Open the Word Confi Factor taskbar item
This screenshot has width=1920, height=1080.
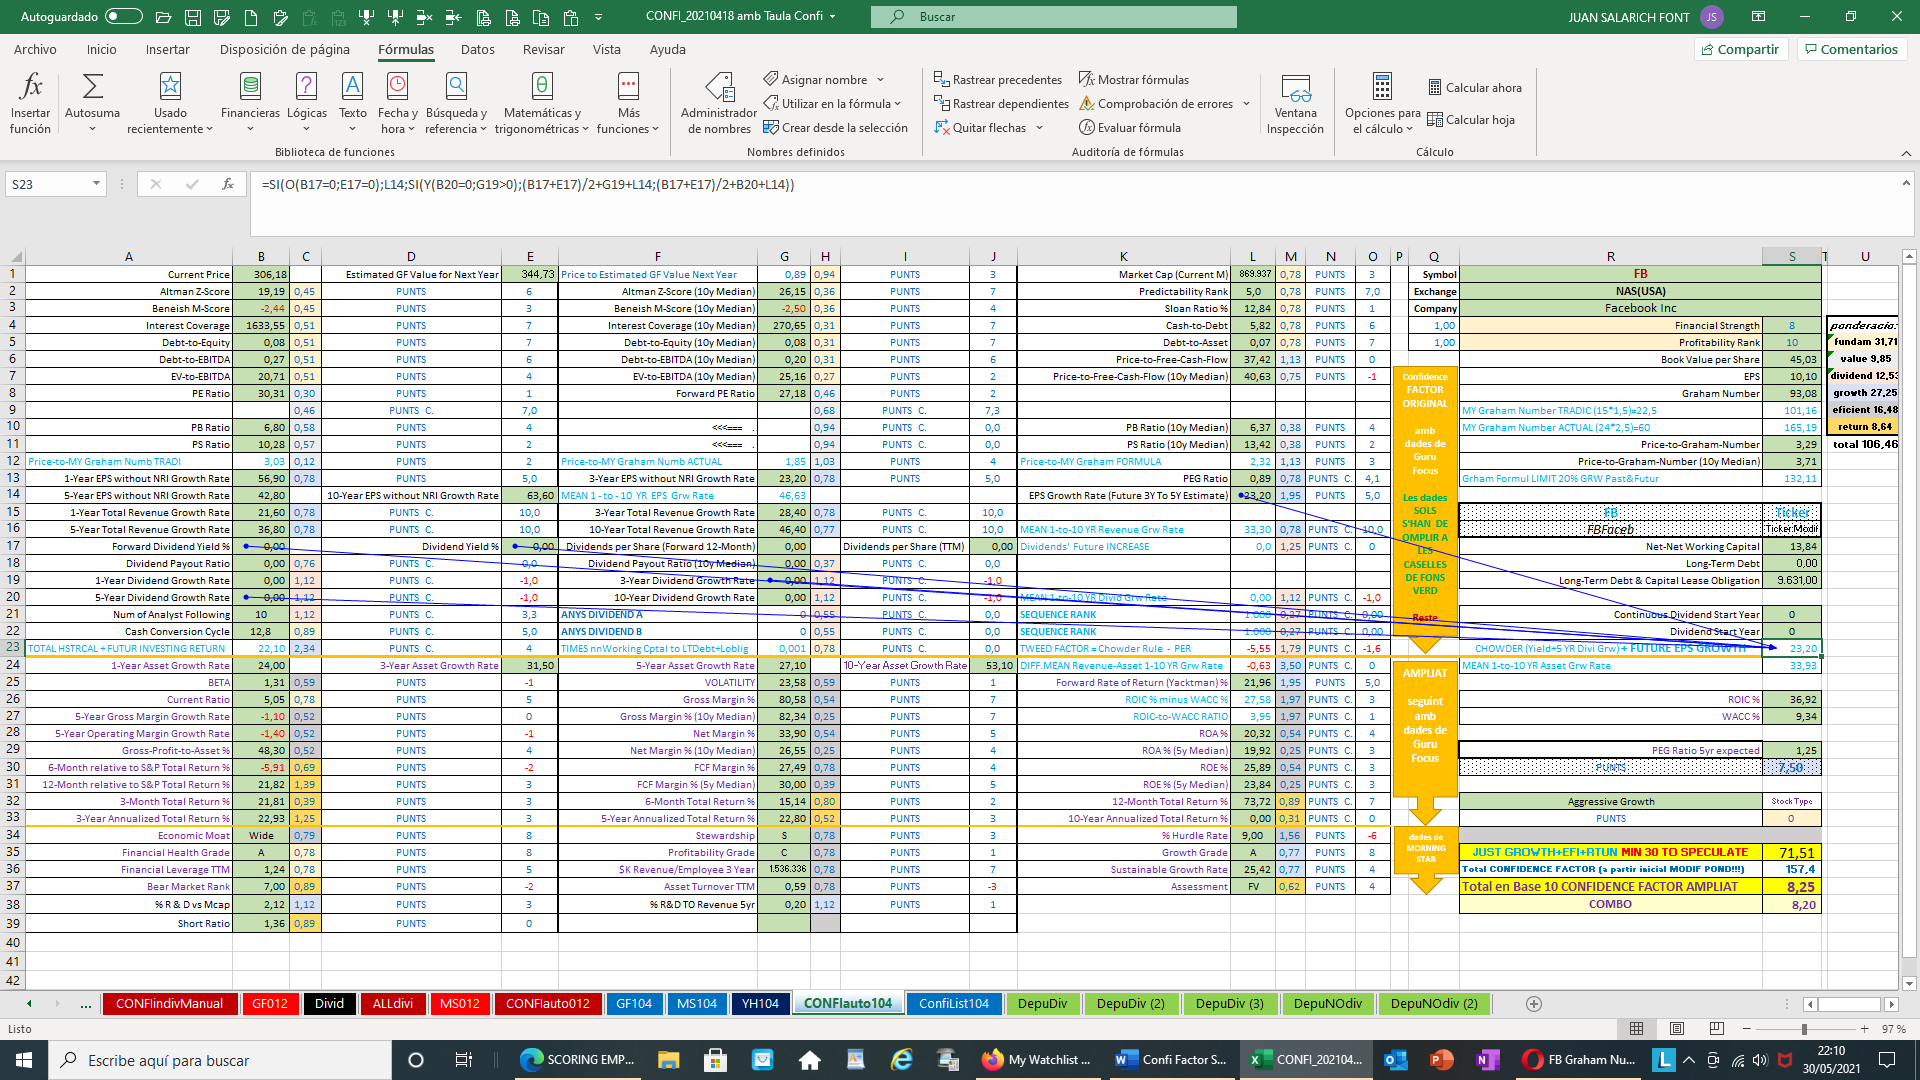pyautogui.click(x=1171, y=1059)
